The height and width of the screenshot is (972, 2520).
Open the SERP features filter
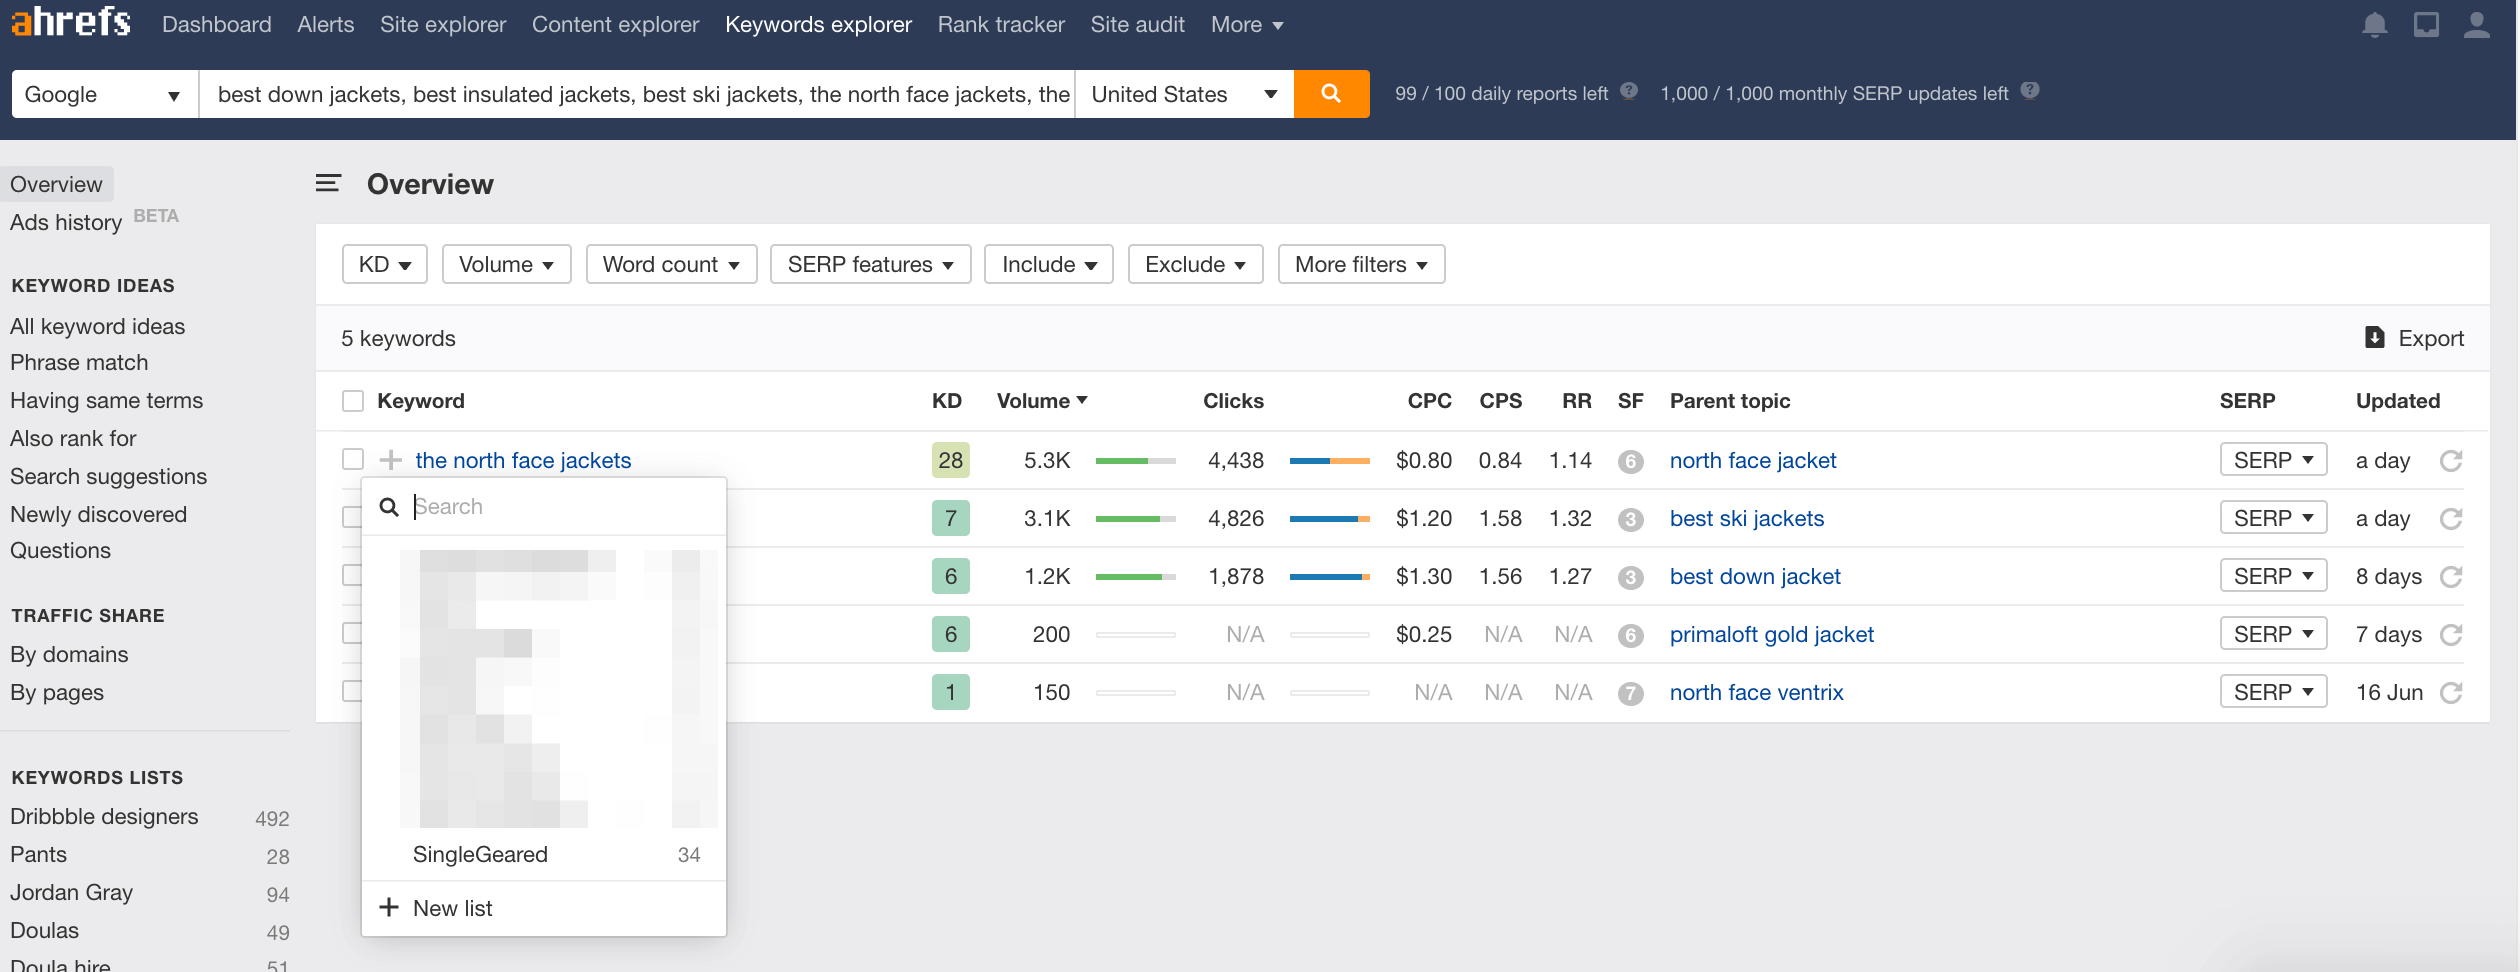coord(870,264)
